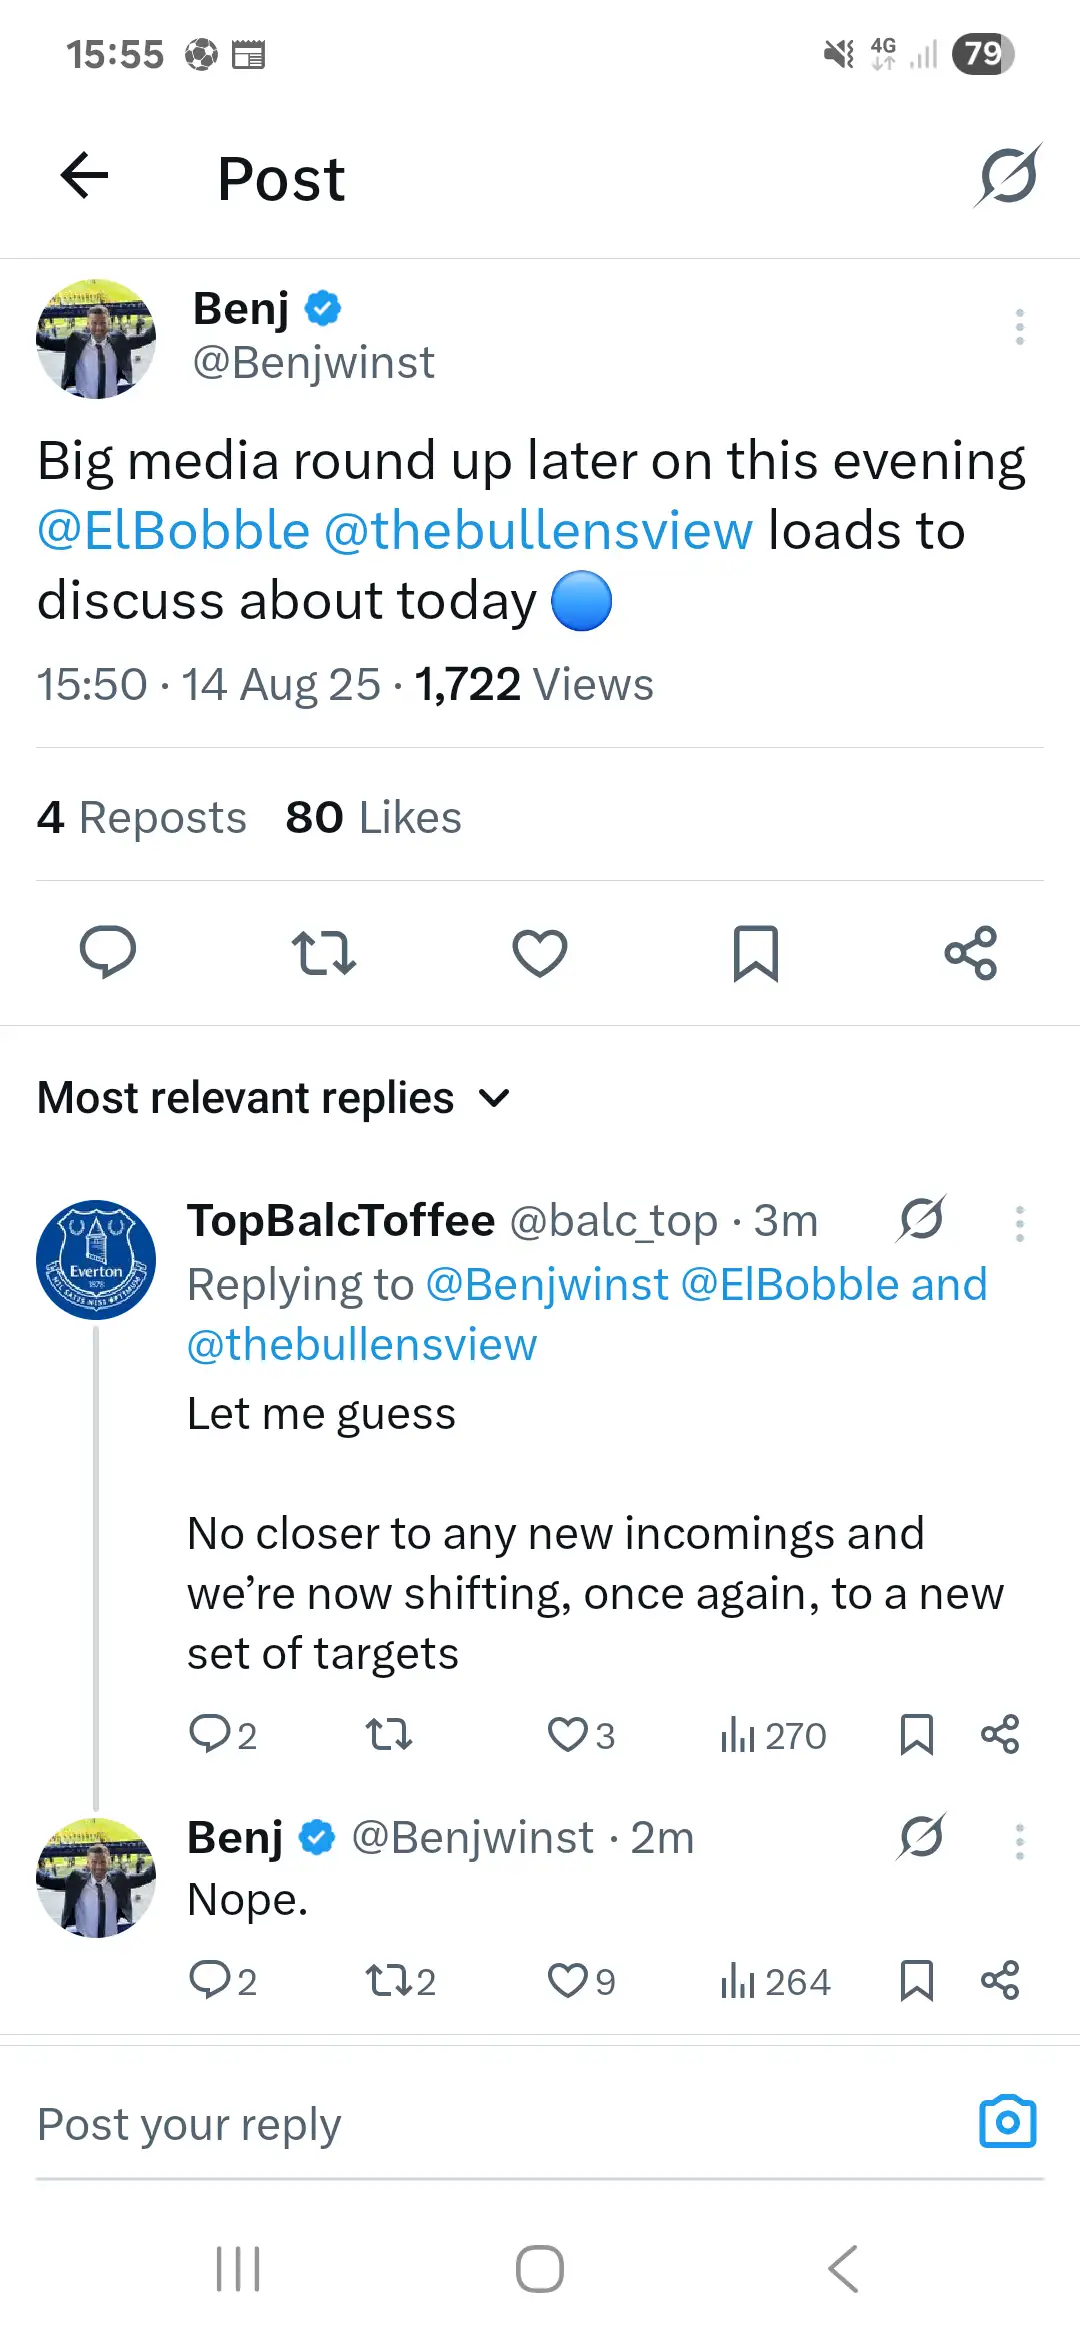Share the main post

pos(971,952)
